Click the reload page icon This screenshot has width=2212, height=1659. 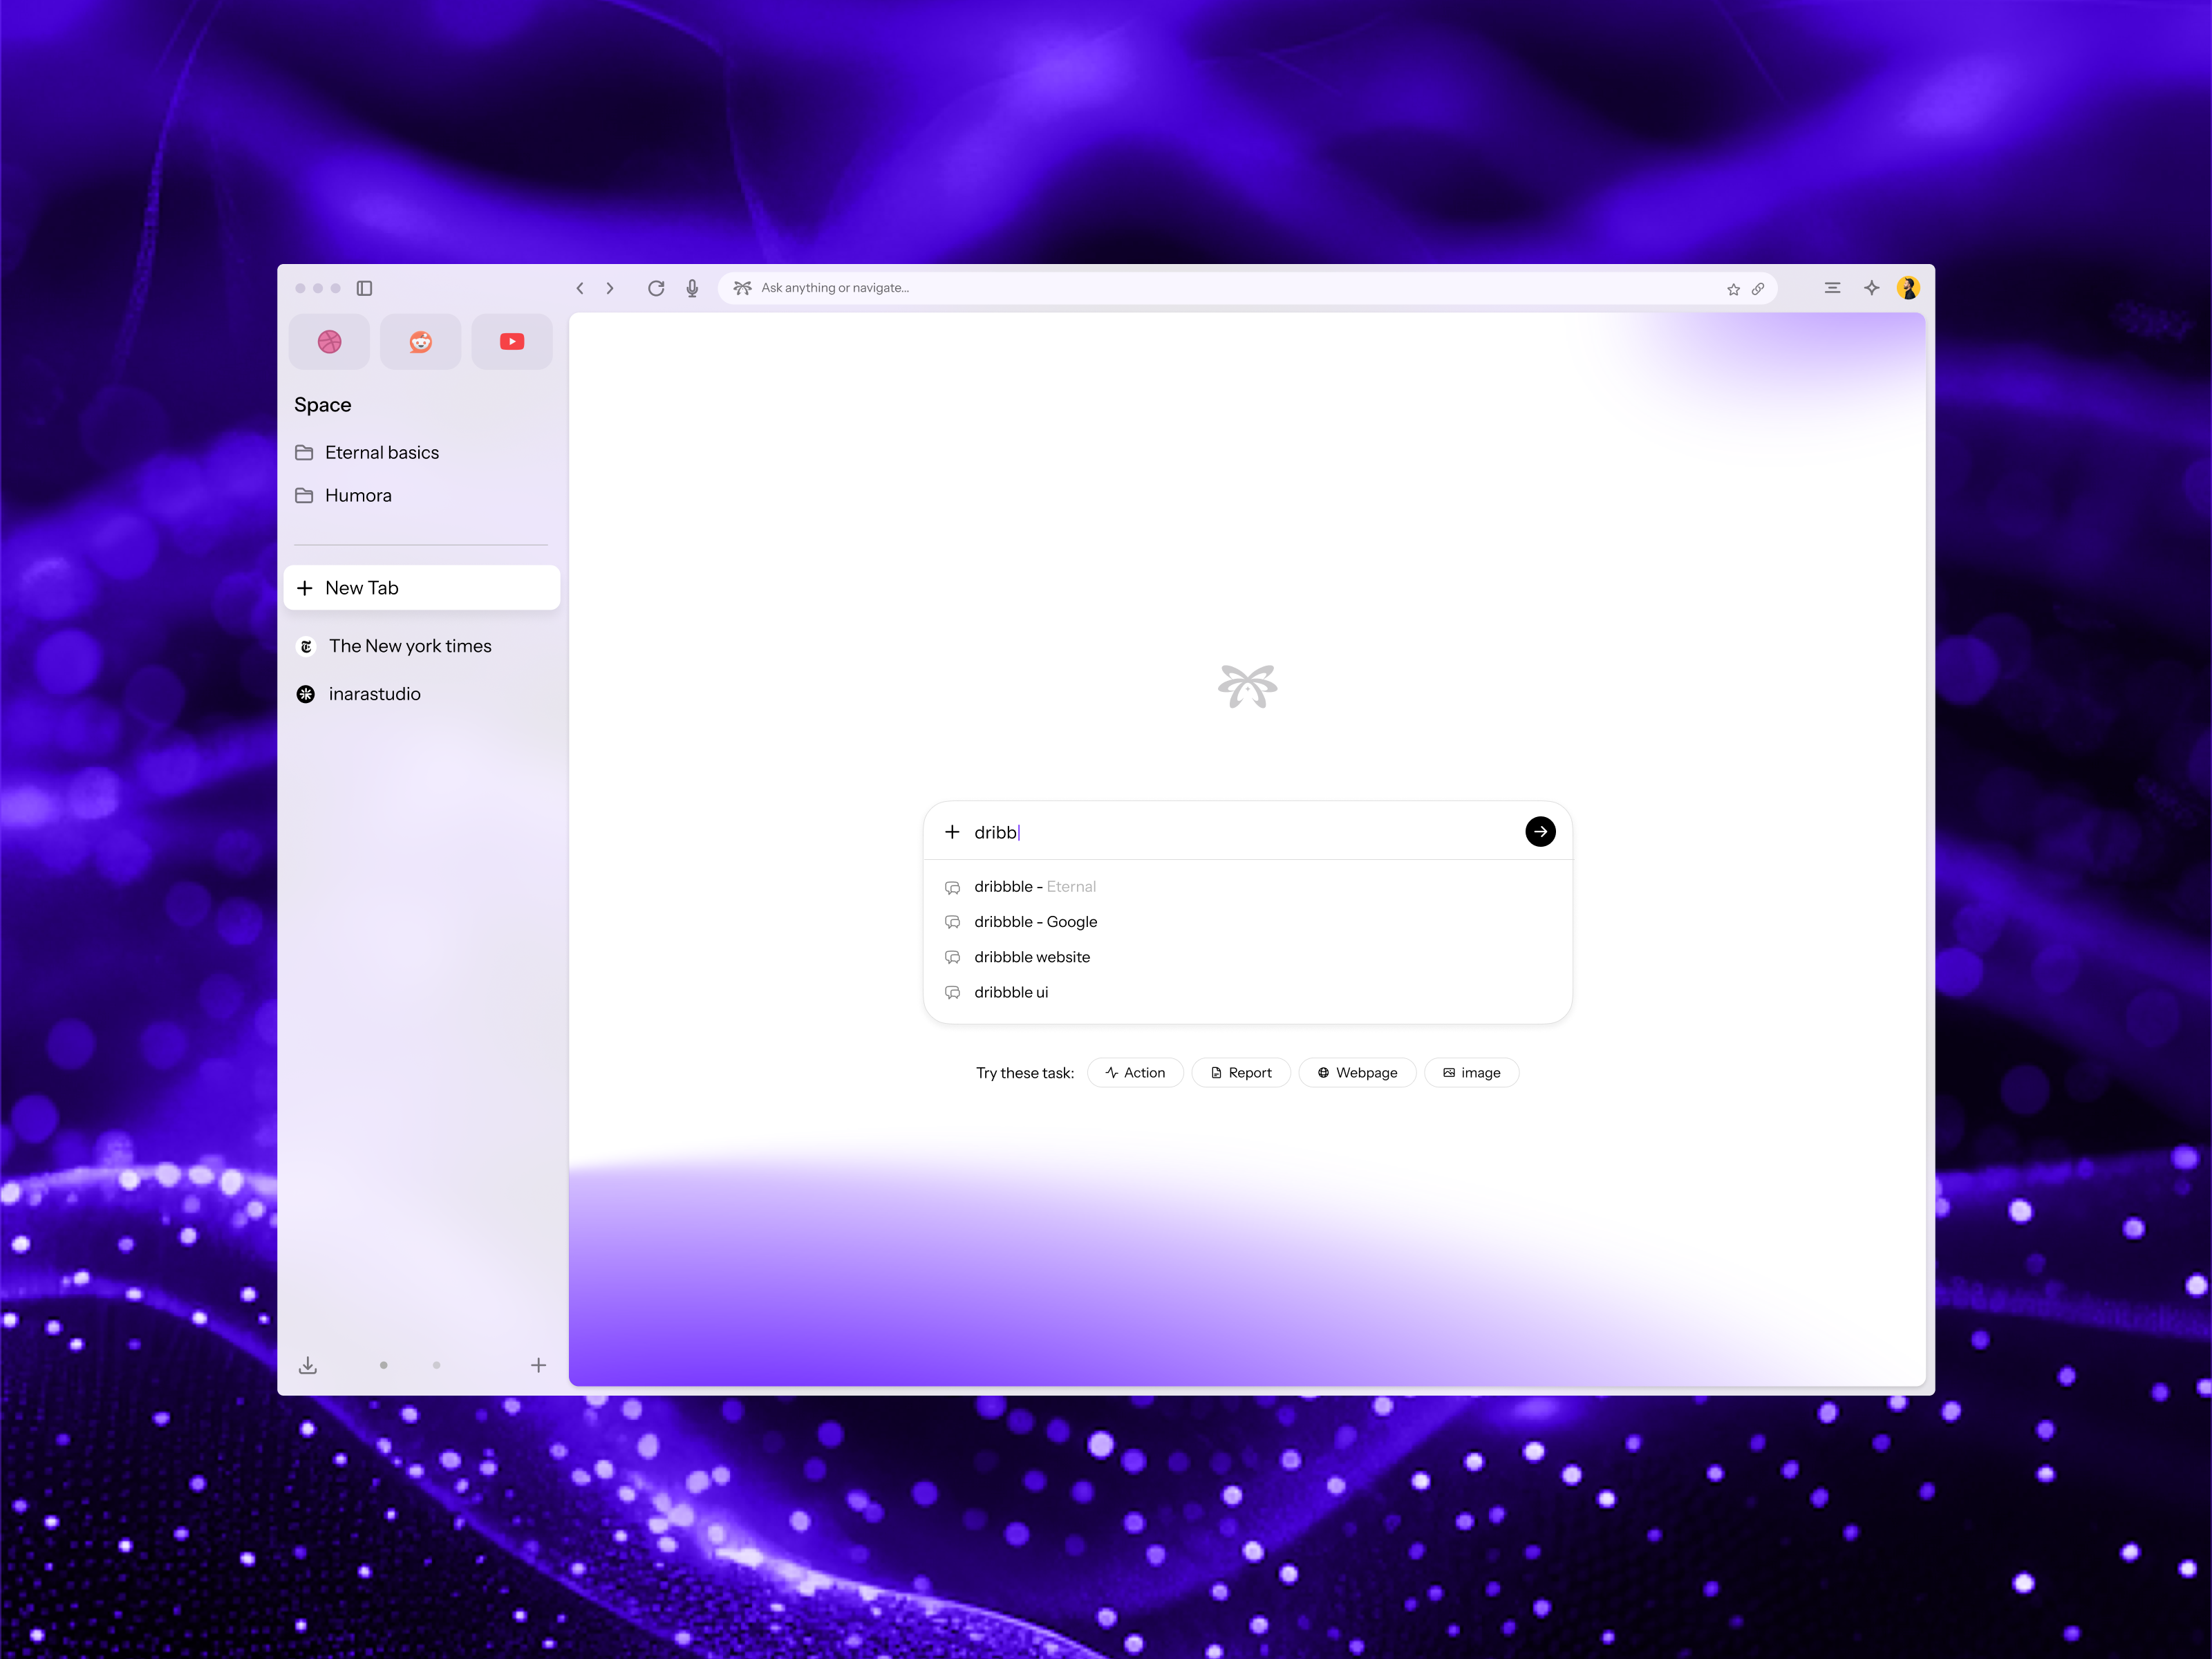click(x=656, y=288)
